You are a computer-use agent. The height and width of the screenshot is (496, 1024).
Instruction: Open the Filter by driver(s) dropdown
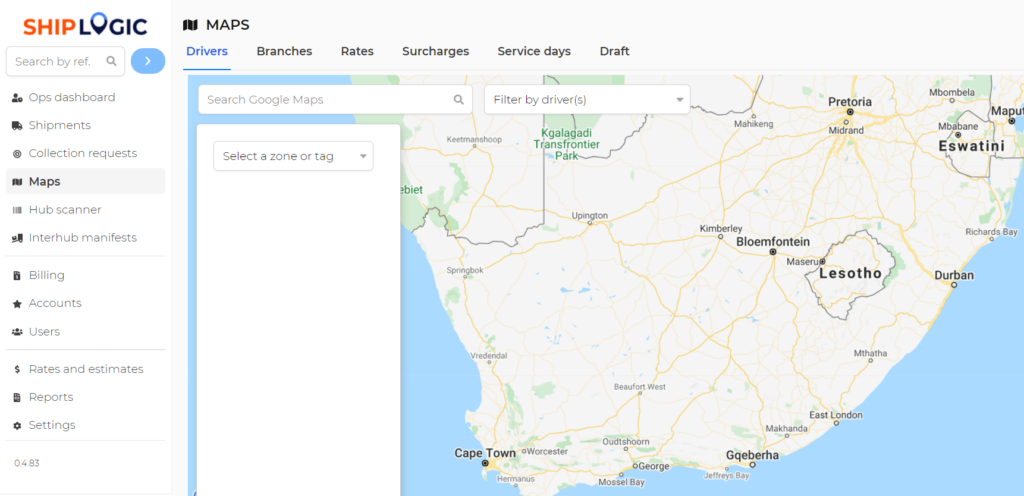point(586,100)
